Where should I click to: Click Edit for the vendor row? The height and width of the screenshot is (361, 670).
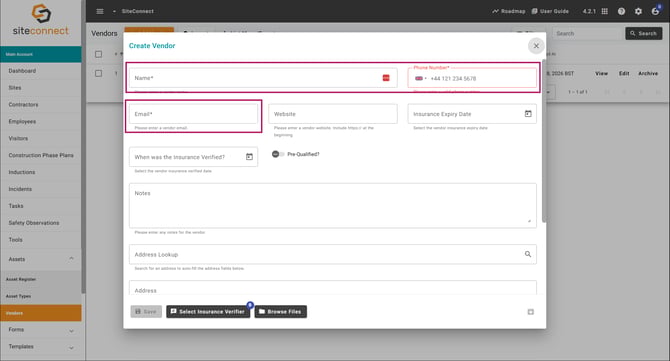click(624, 73)
